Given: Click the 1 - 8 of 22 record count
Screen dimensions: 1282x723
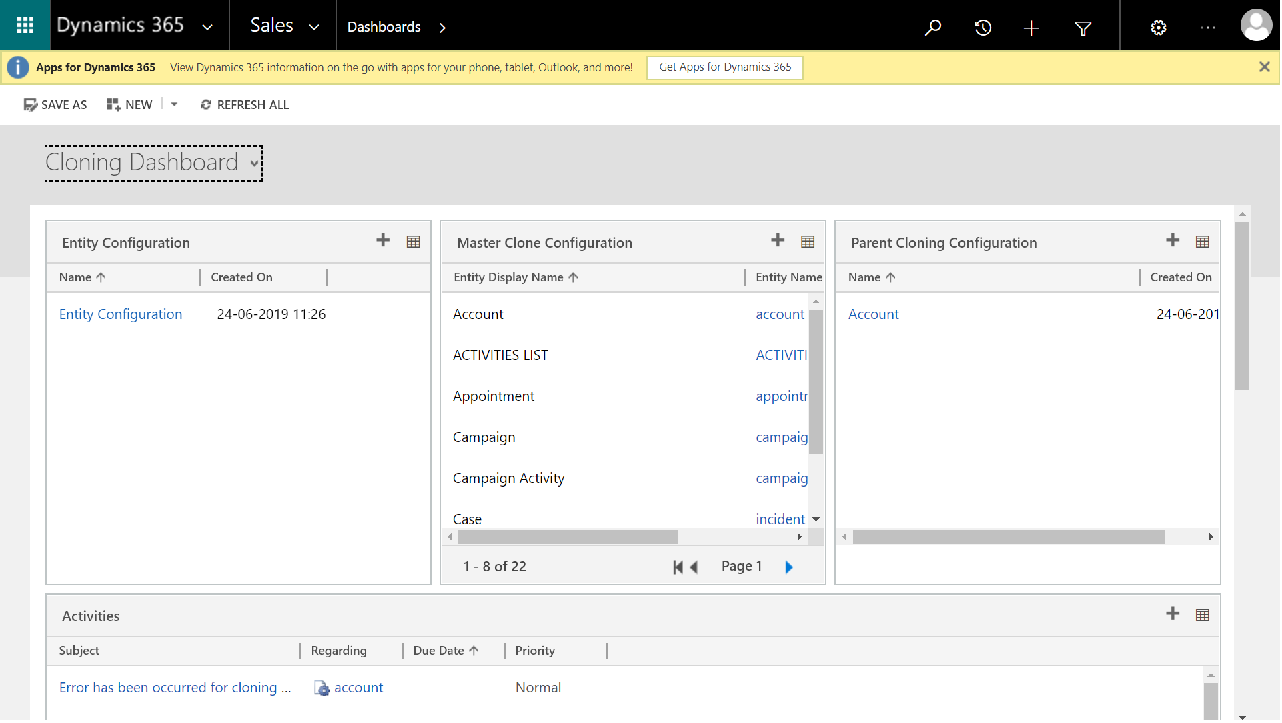Looking at the screenshot, I should [495, 566].
